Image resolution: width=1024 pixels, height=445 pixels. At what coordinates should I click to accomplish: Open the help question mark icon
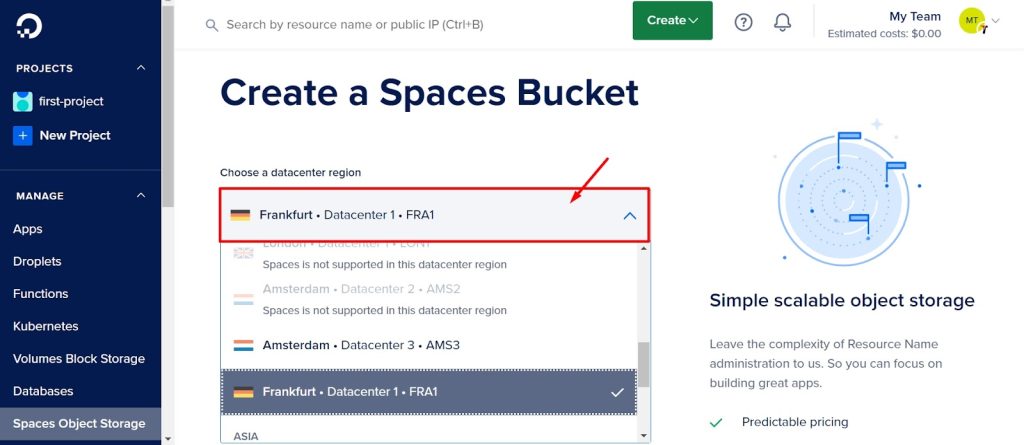click(743, 22)
